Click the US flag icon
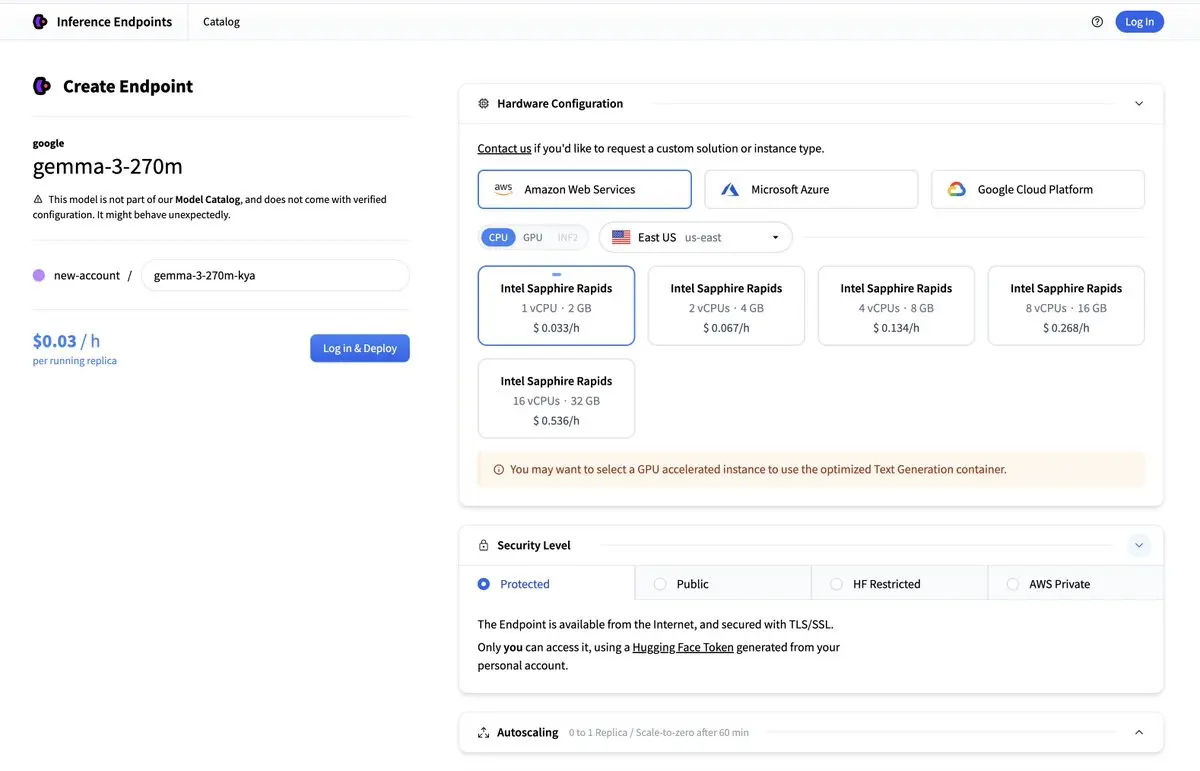The width and height of the screenshot is (1200, 771). [x=621, y=237]
